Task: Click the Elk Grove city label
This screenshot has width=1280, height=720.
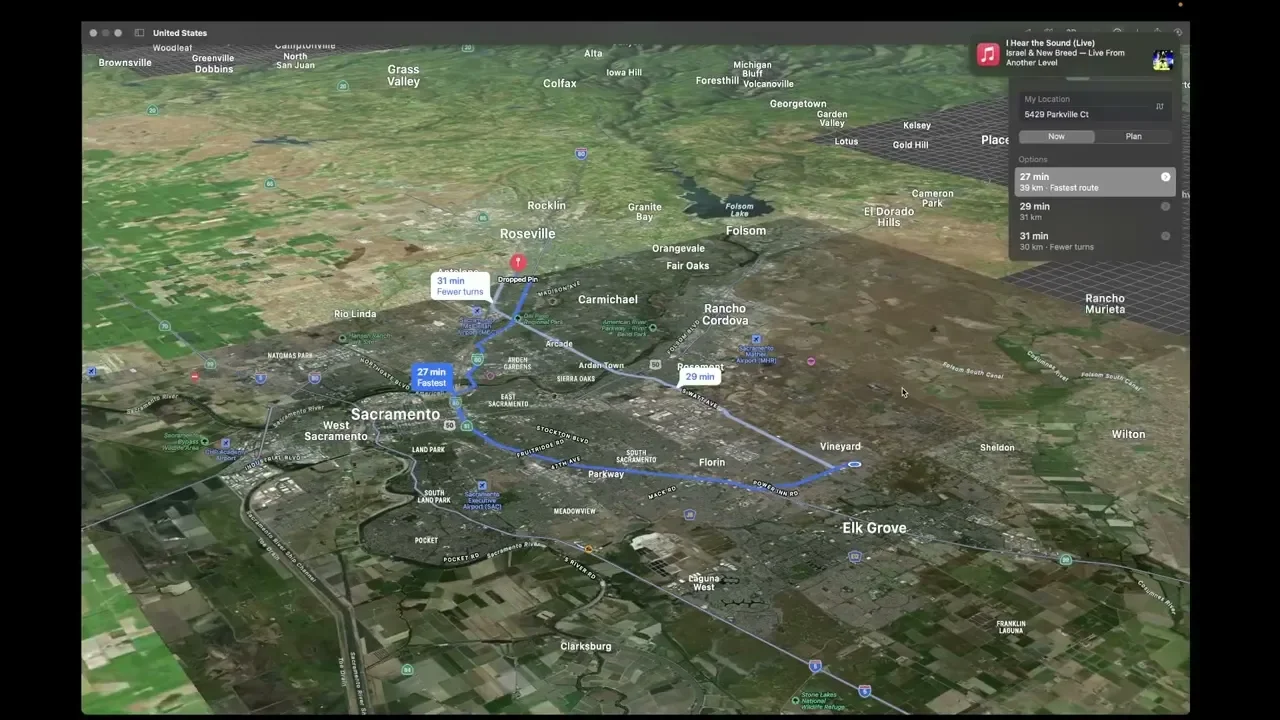Action: [x=874, y=528]
